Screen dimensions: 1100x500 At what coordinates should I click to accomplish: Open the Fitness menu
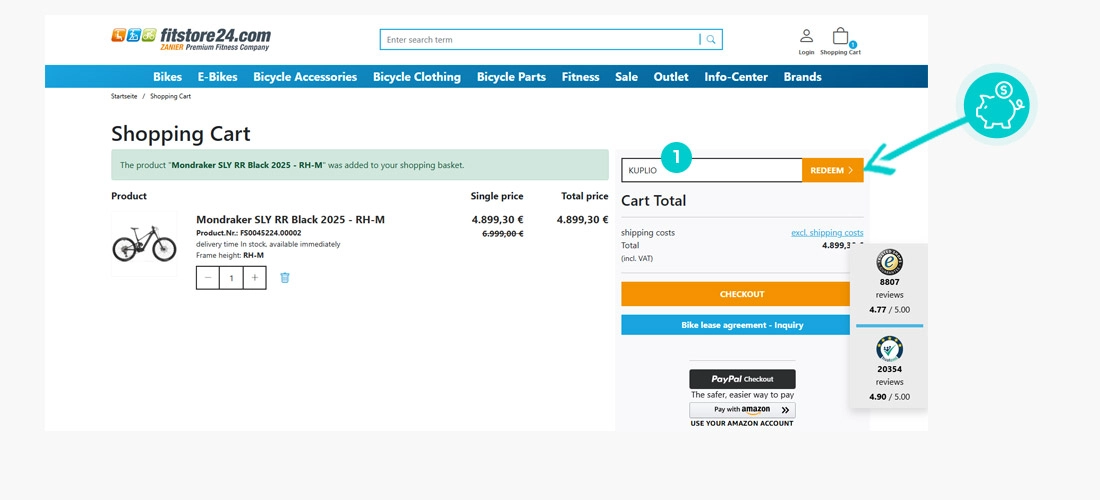581,76
